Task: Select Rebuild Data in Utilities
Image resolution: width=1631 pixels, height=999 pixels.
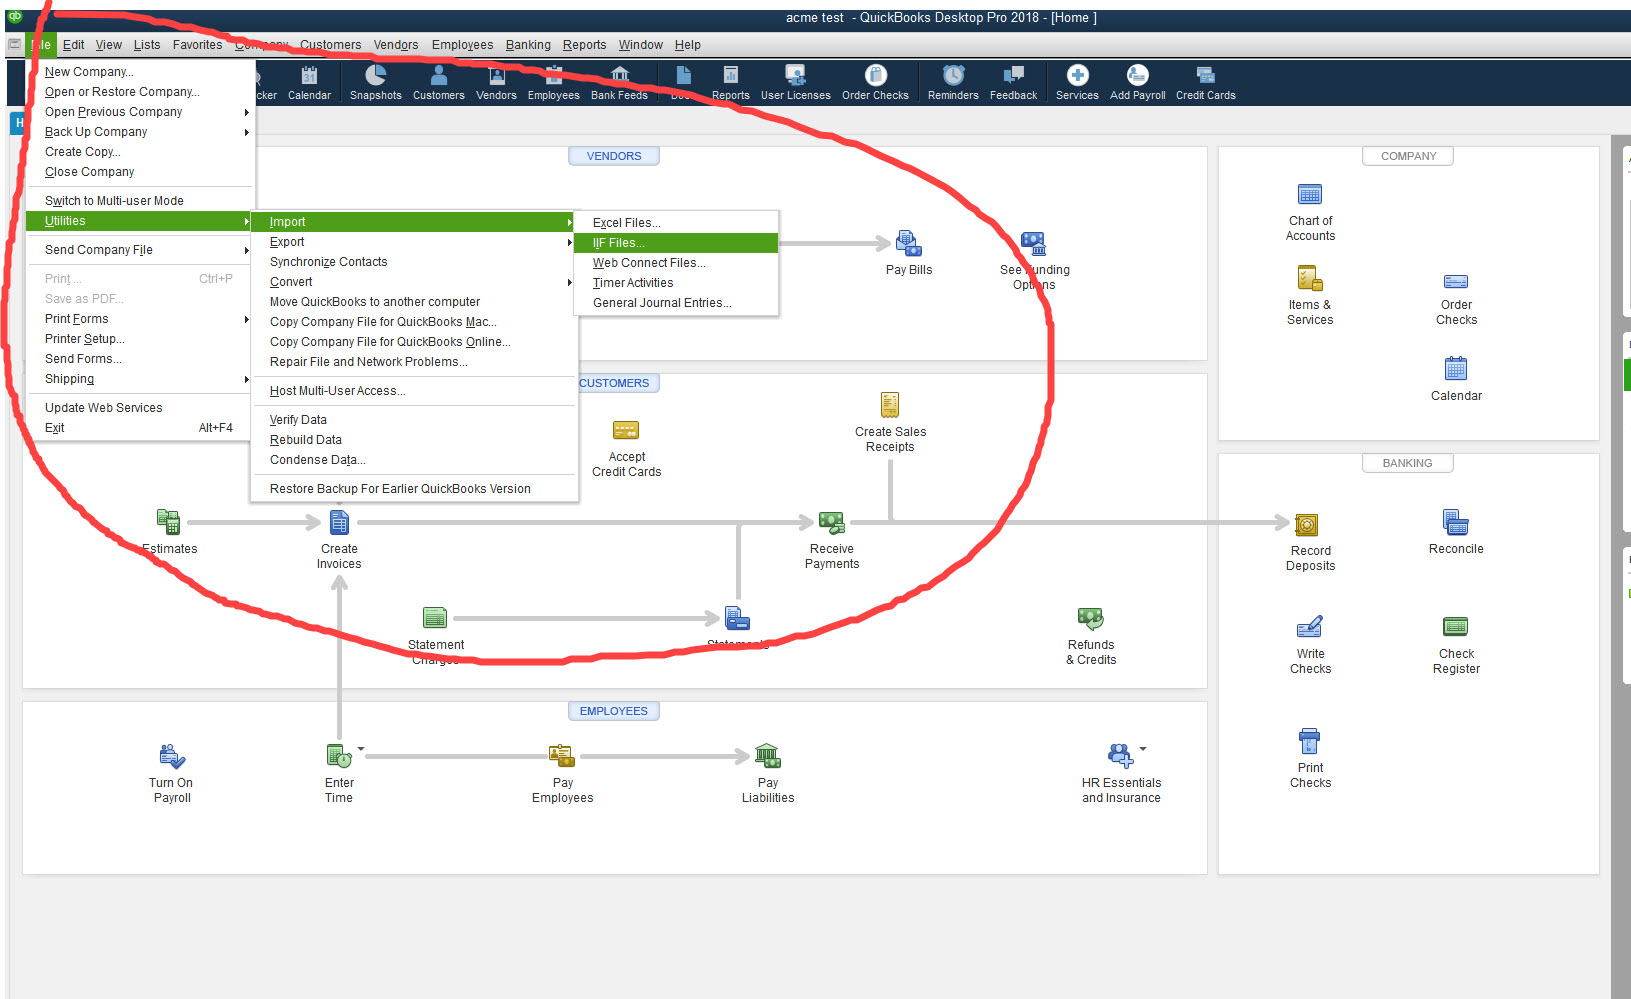Action: pyautogui.click(x=414, y=440)
